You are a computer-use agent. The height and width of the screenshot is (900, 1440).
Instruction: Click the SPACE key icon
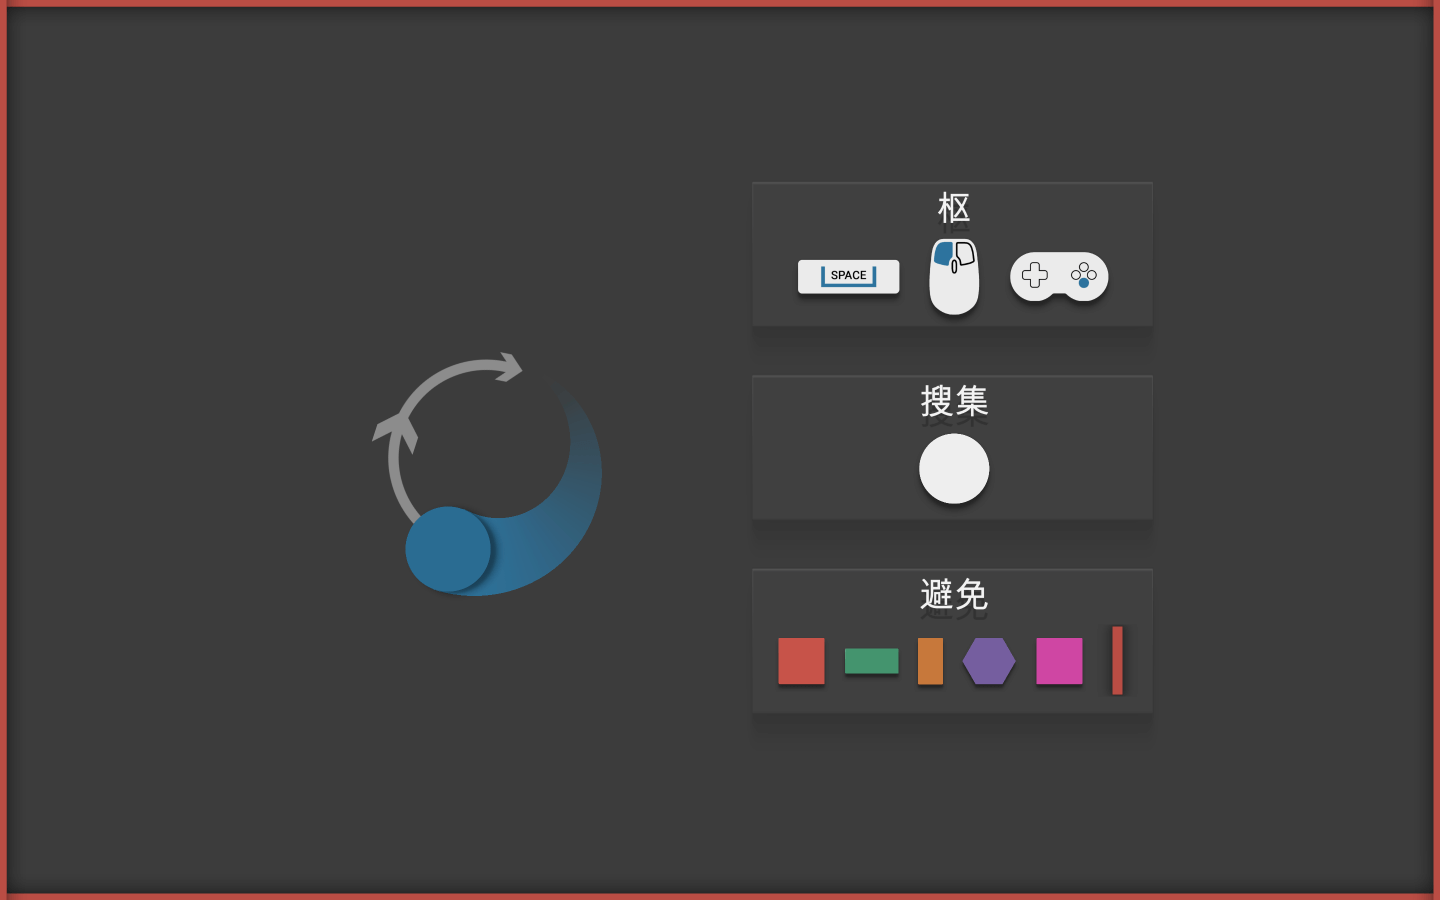click(848, 276)
